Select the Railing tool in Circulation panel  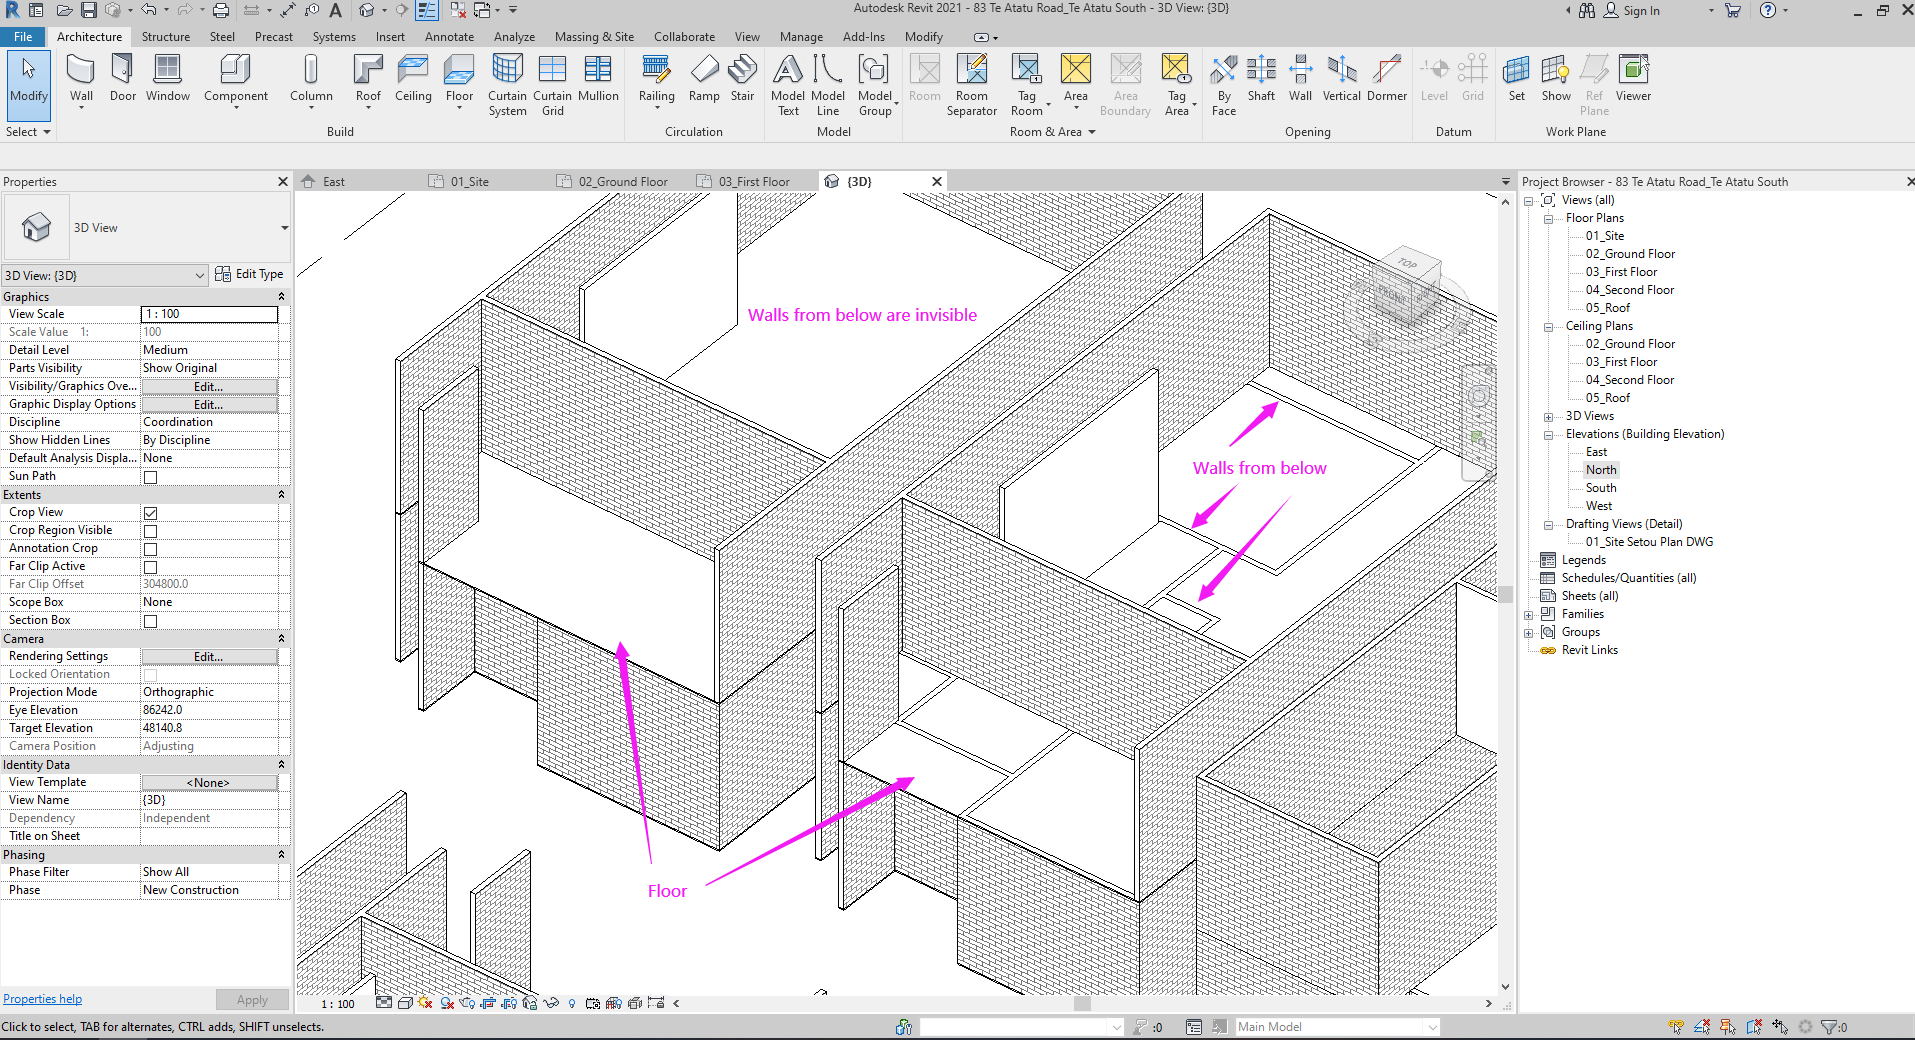656,80
